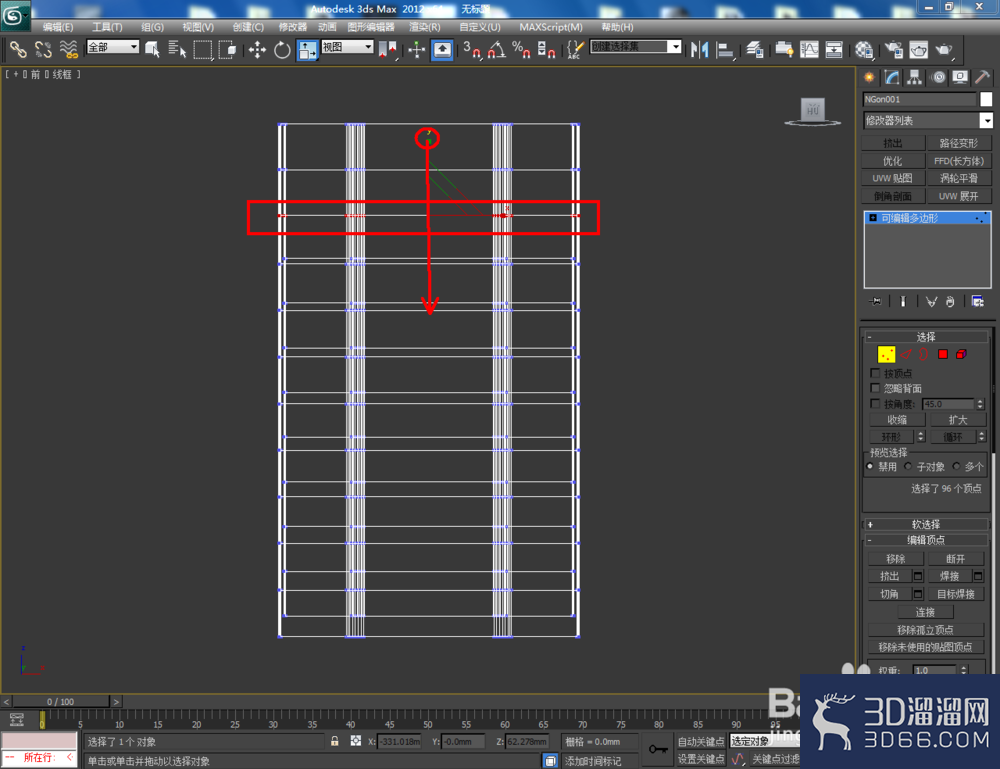
Task: Enable 按角度 checkbox
Action: point(875,404)
